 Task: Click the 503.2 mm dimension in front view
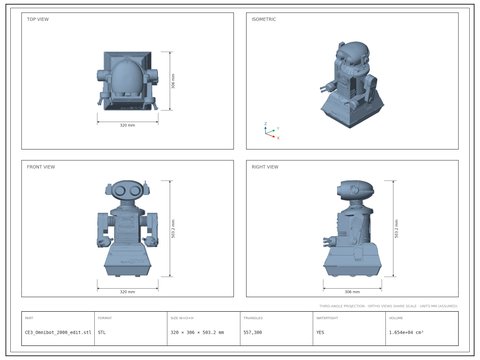[x=173, y=229]
